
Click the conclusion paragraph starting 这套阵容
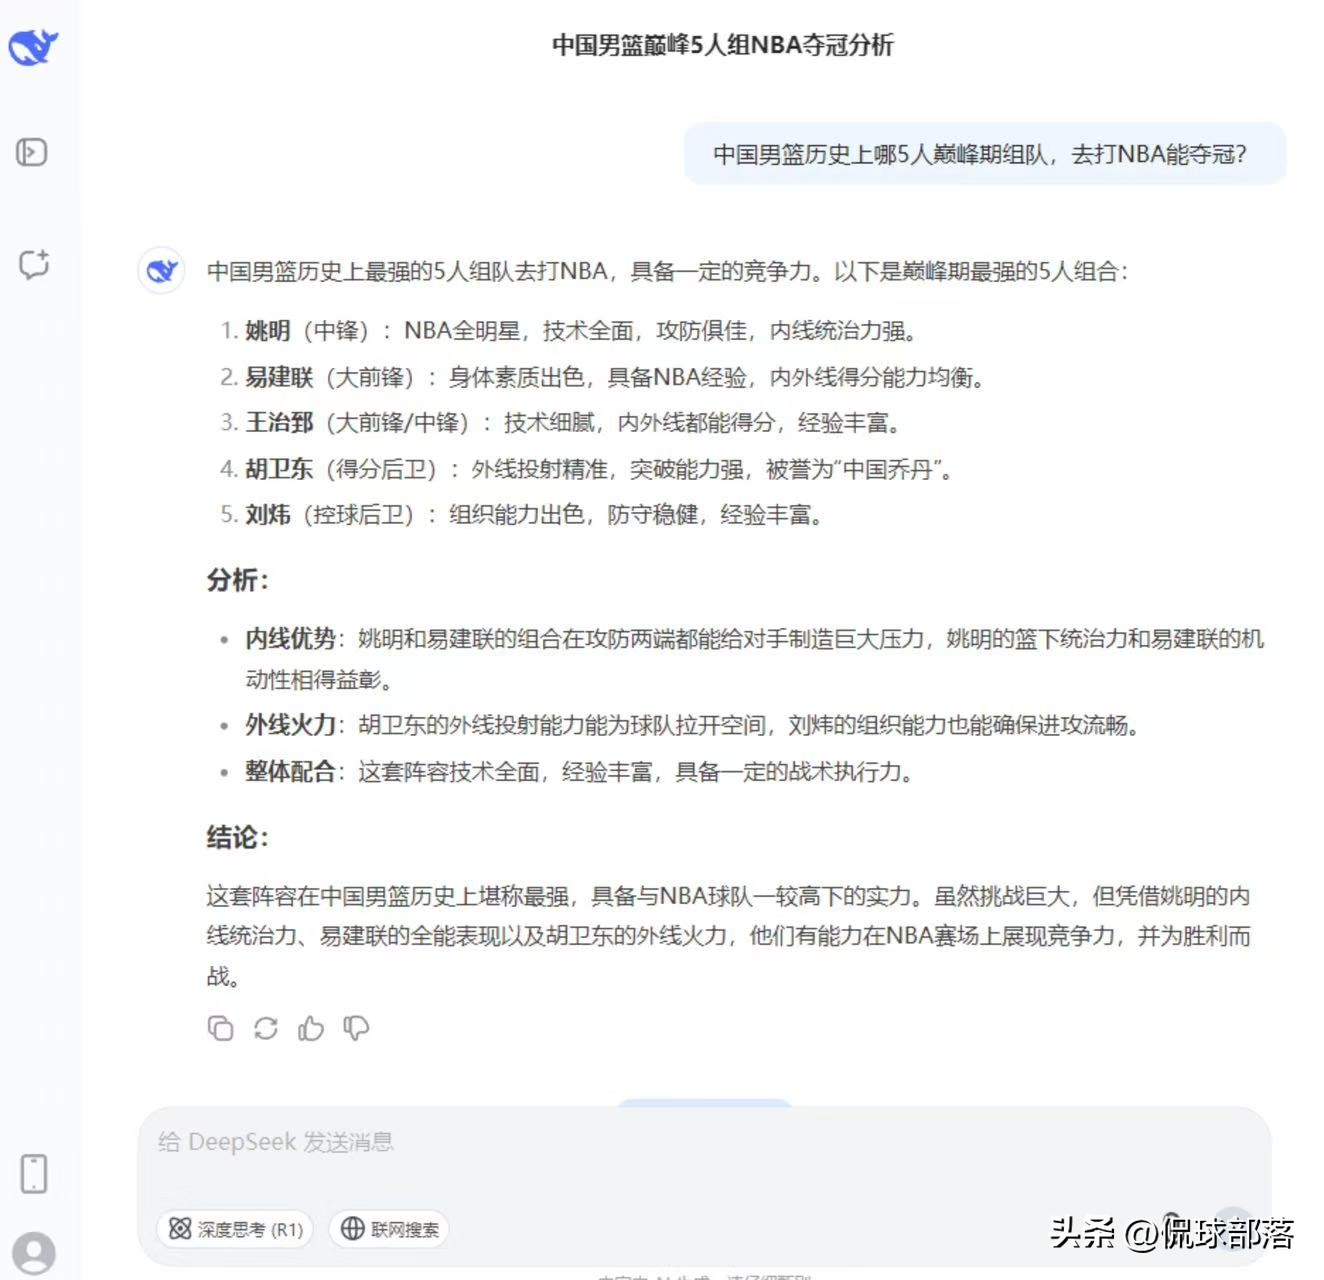pyautogui.click(x=729, y=936)
